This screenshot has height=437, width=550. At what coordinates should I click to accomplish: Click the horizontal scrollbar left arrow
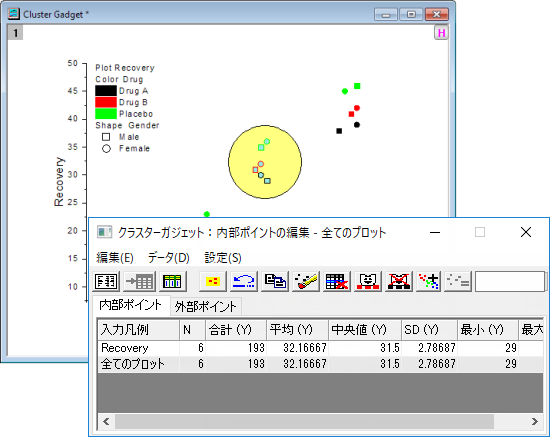[106, 421]
